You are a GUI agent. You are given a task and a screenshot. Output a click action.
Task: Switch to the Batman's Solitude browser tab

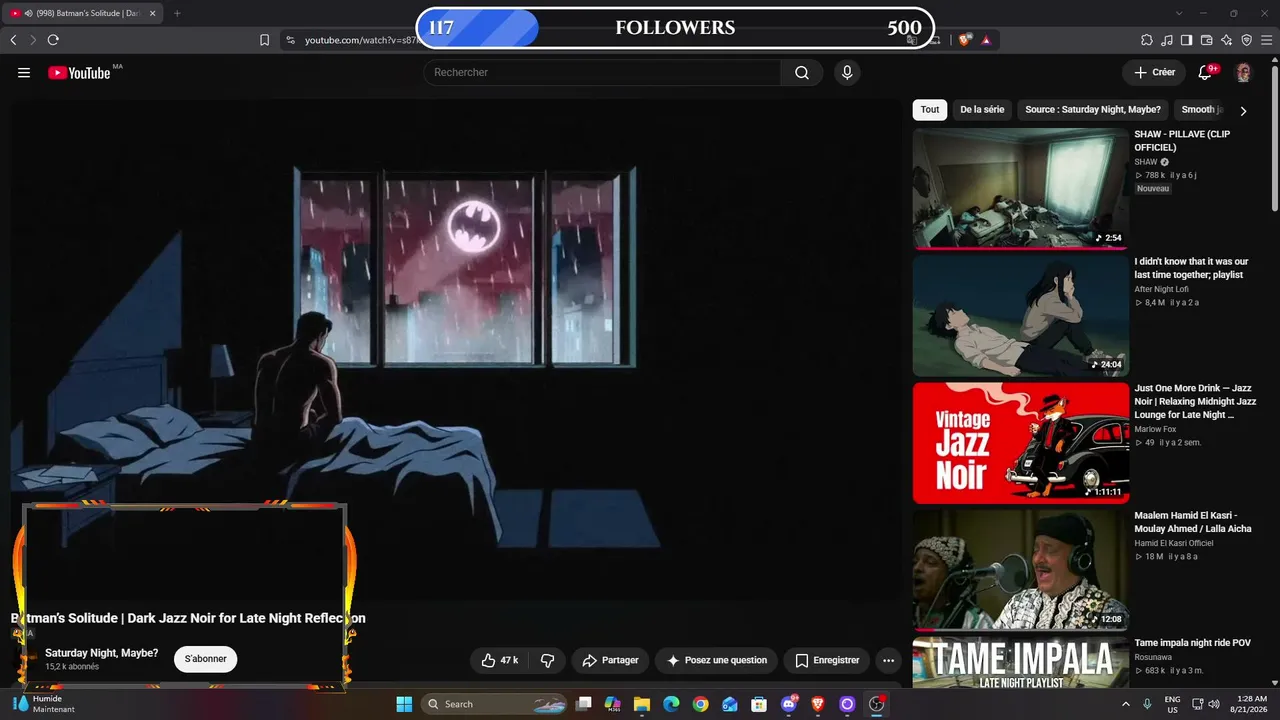[83, 13]
